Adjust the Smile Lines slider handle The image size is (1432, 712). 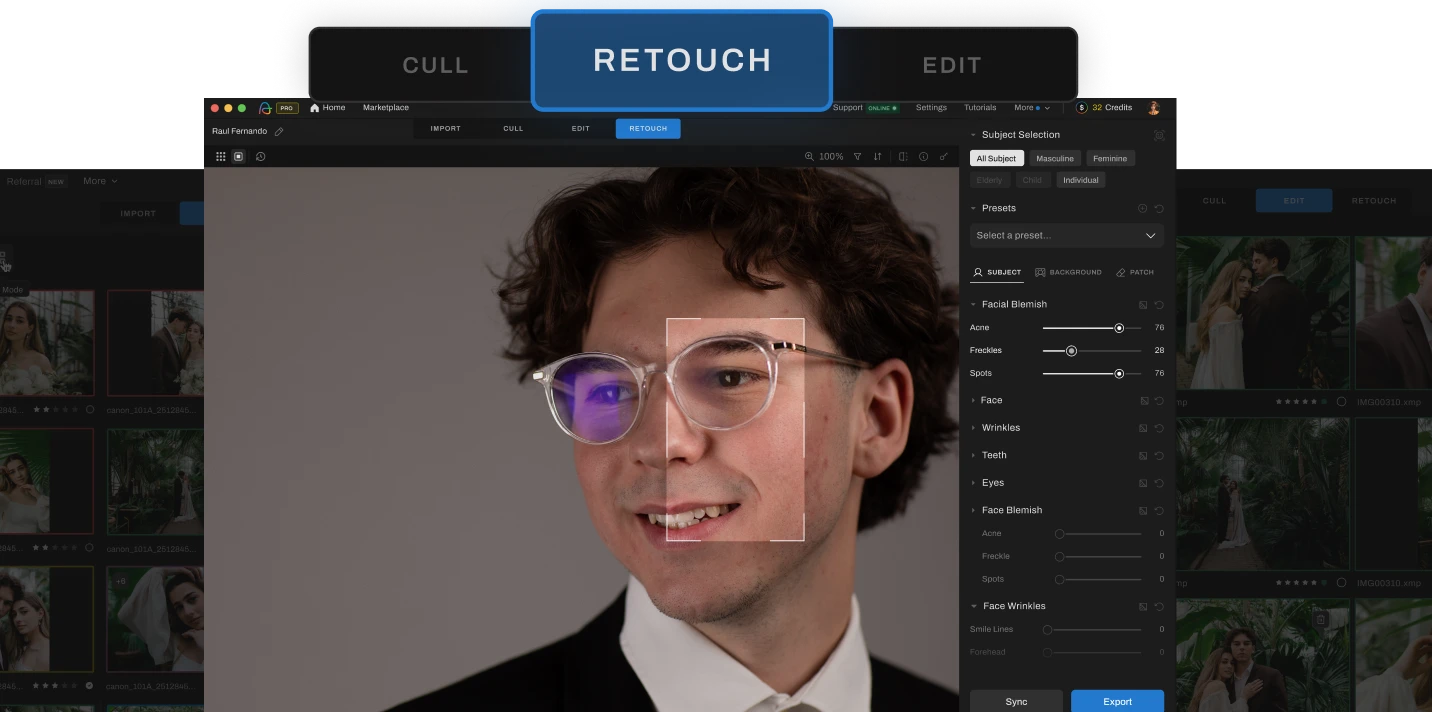(1047, 630)
